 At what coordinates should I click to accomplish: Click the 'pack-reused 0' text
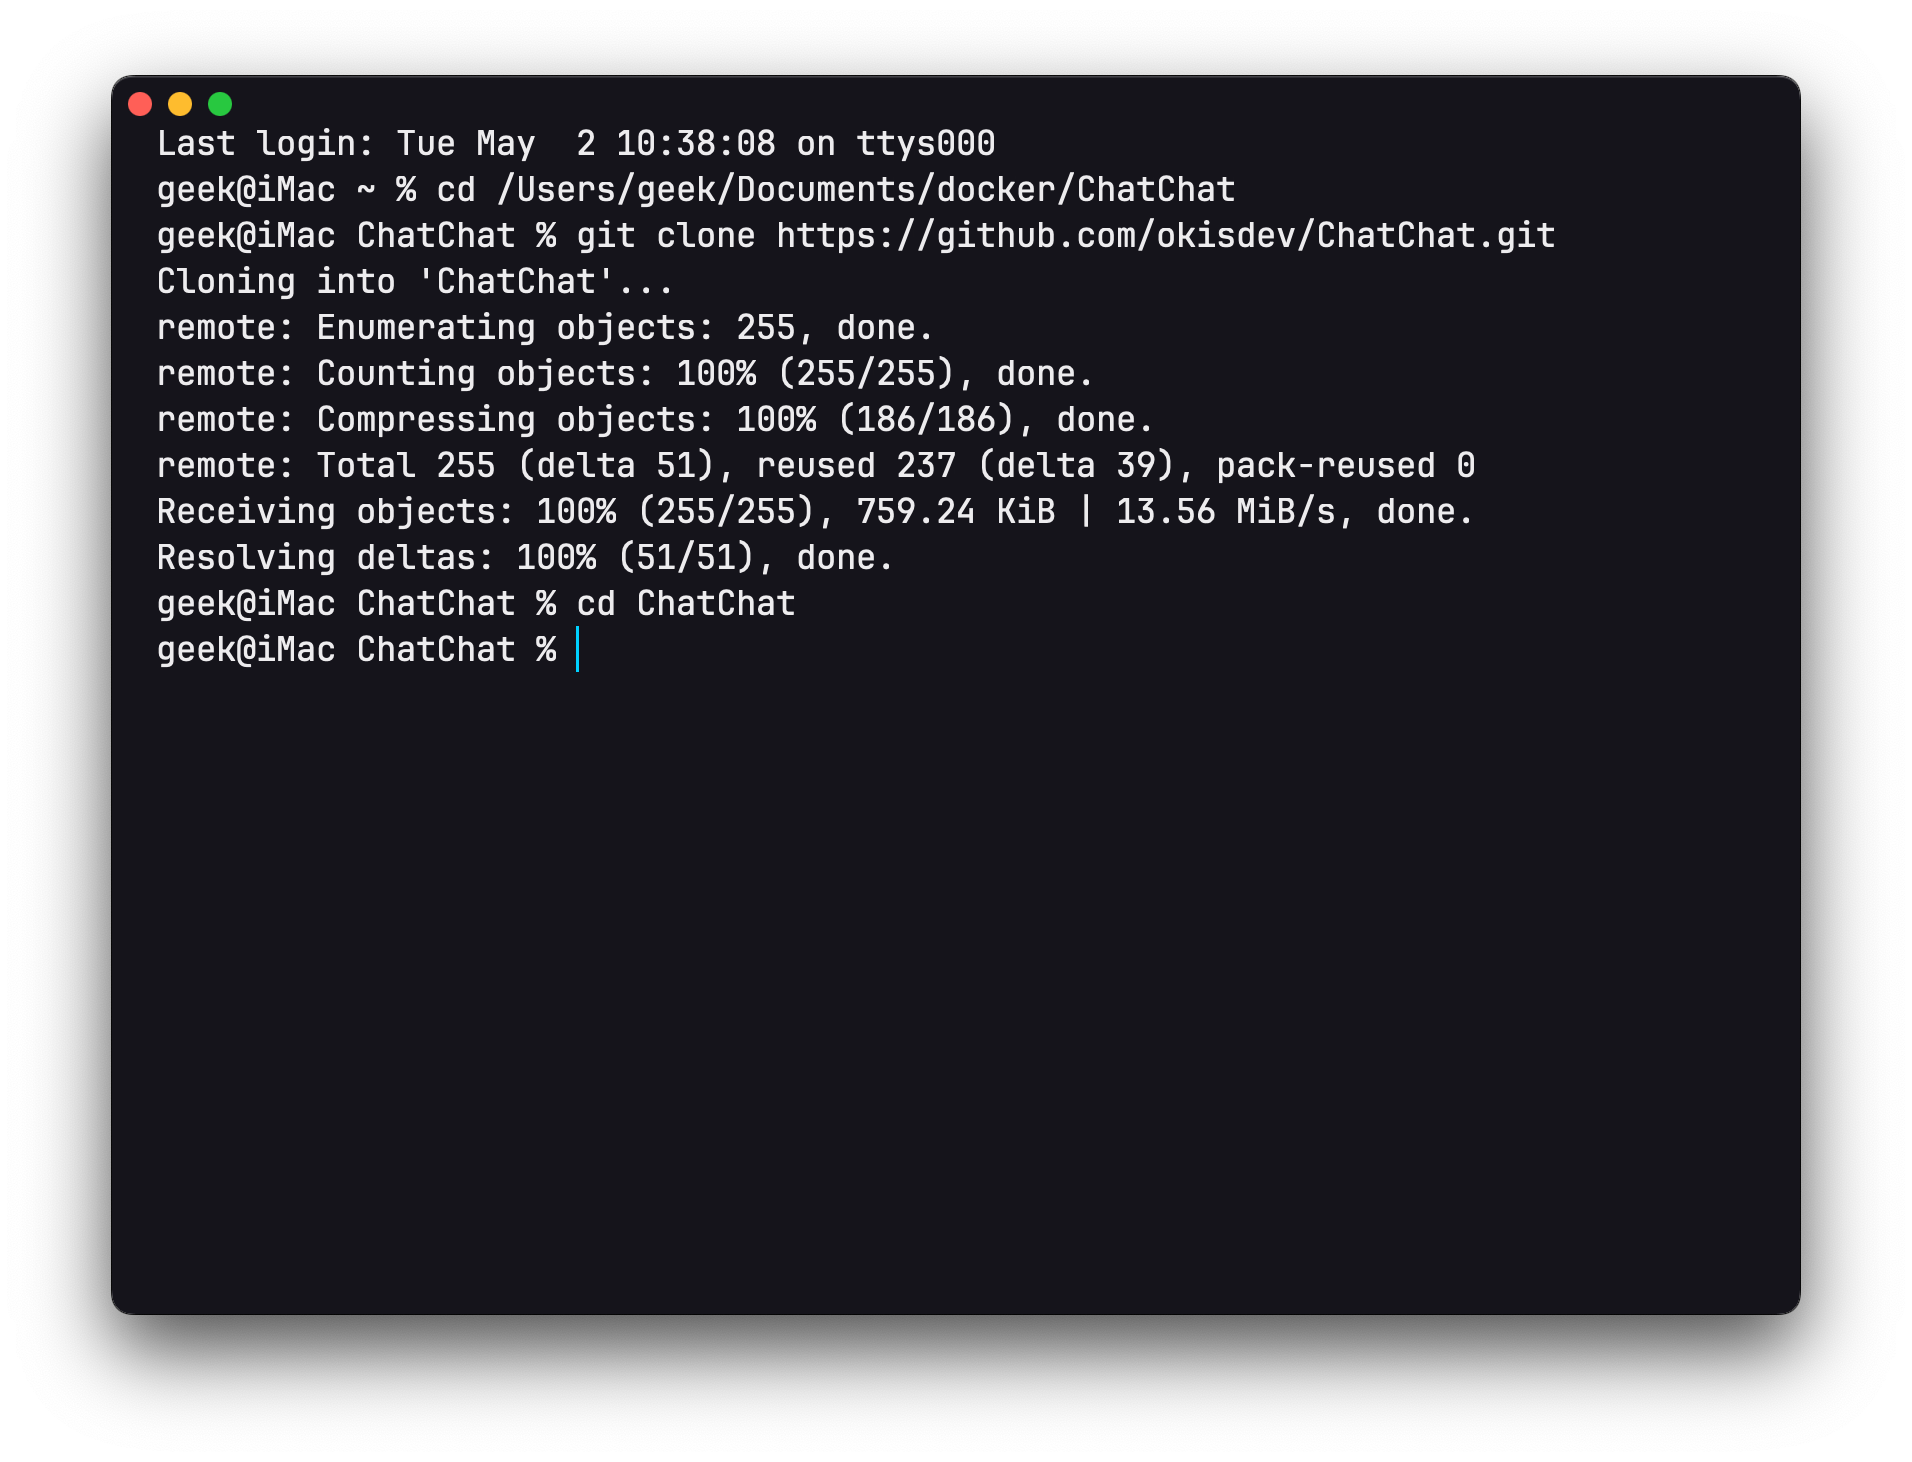coord(1345,466)
